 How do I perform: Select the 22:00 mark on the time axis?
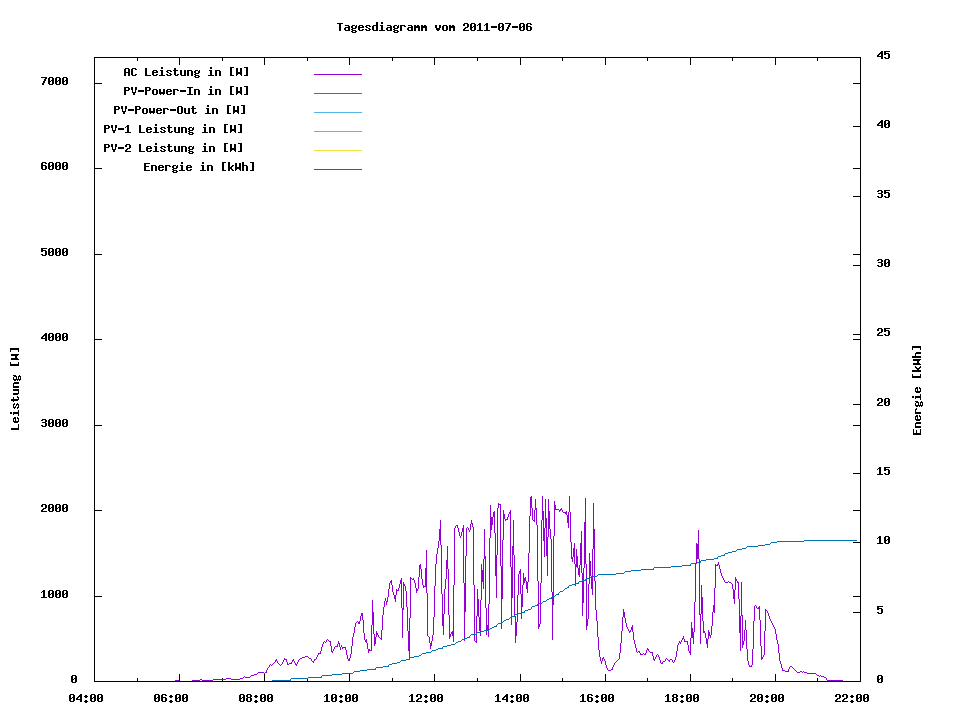(851, 698)
